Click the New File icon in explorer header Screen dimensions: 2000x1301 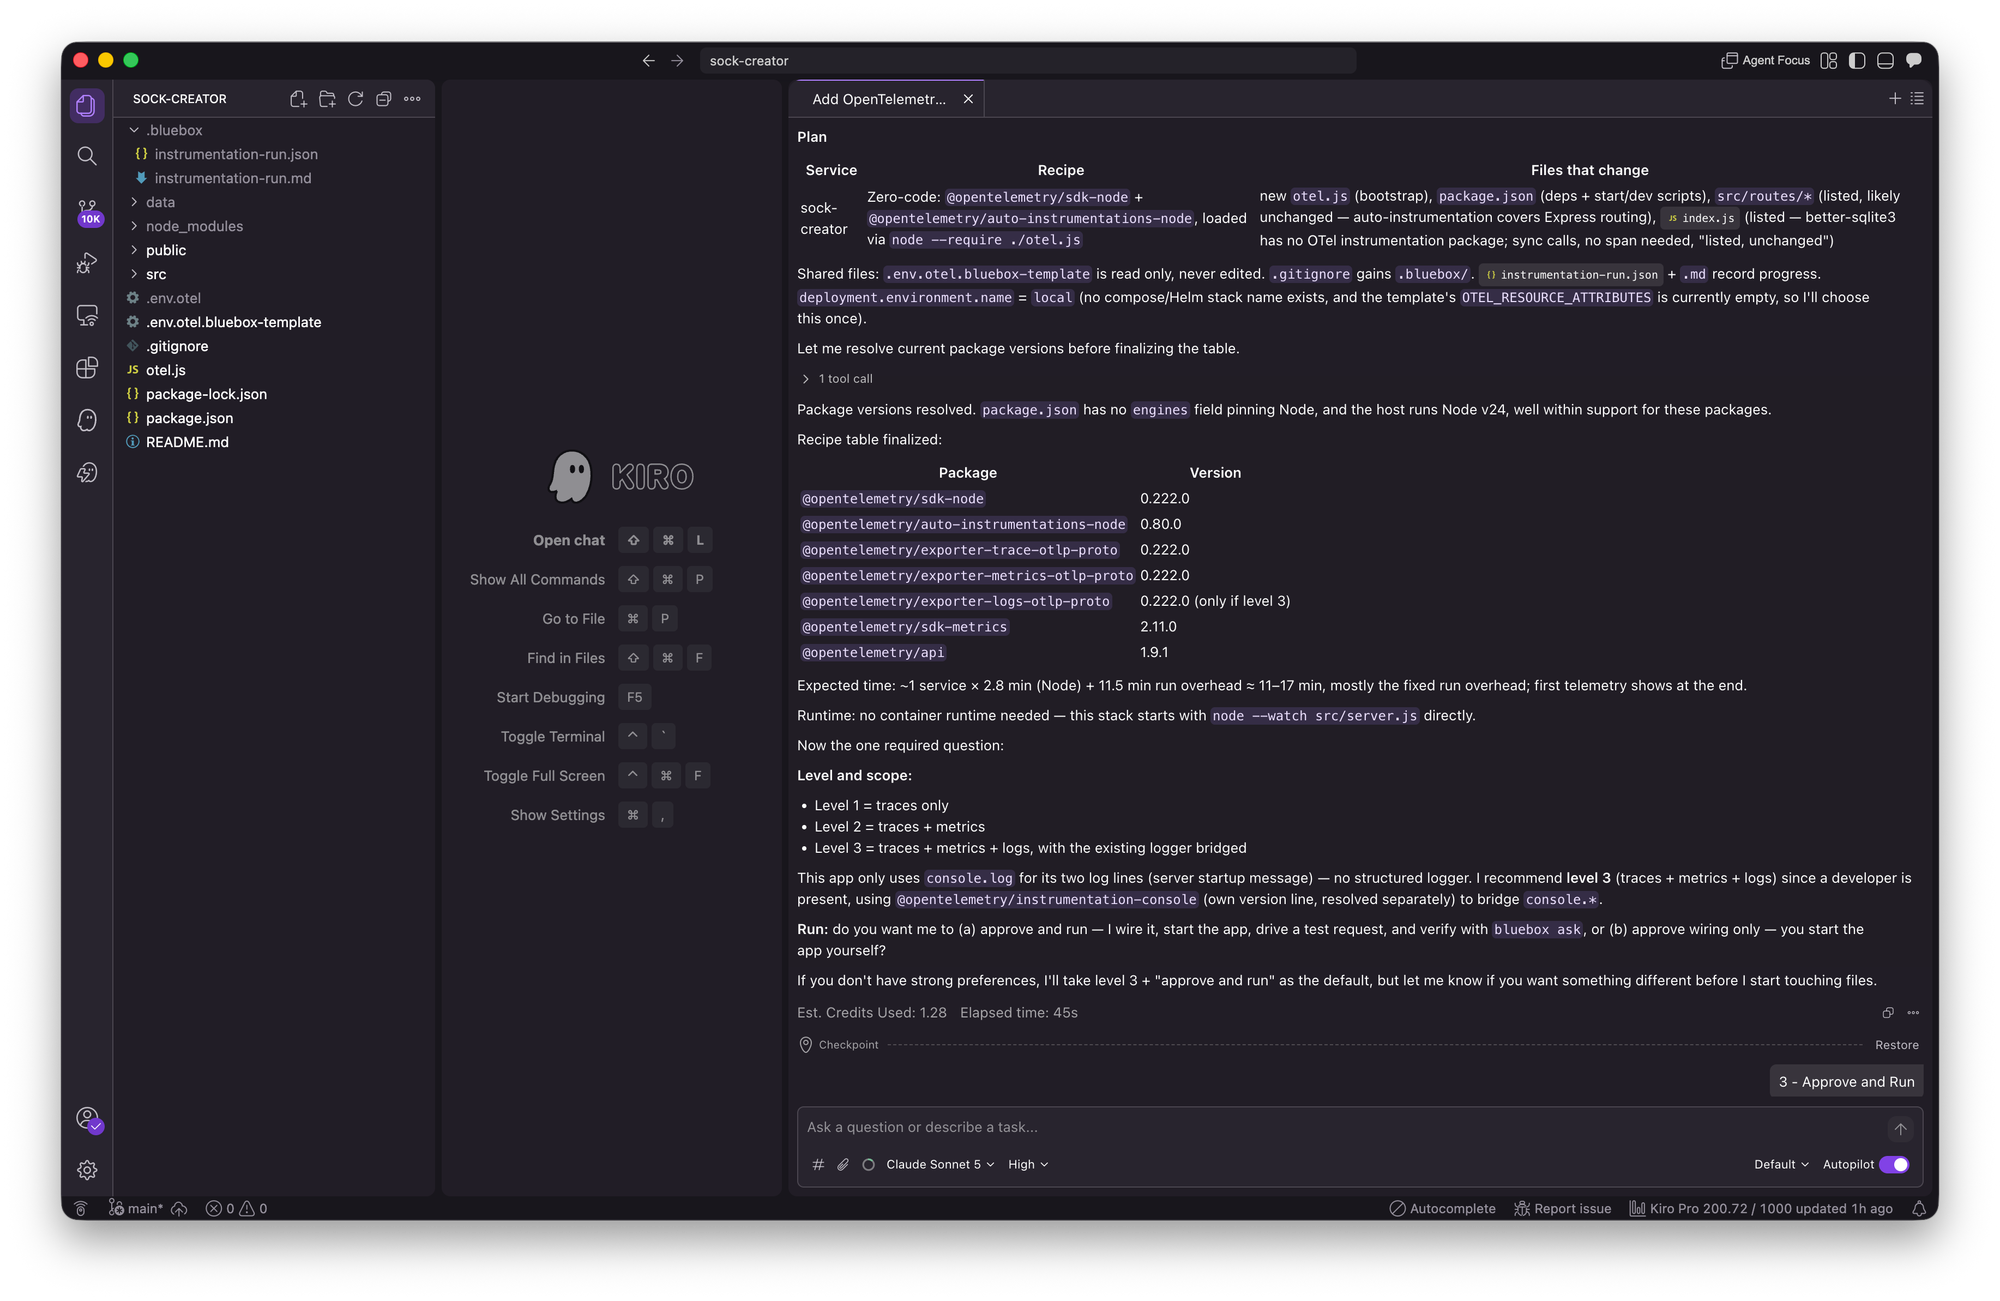(298, 99)
